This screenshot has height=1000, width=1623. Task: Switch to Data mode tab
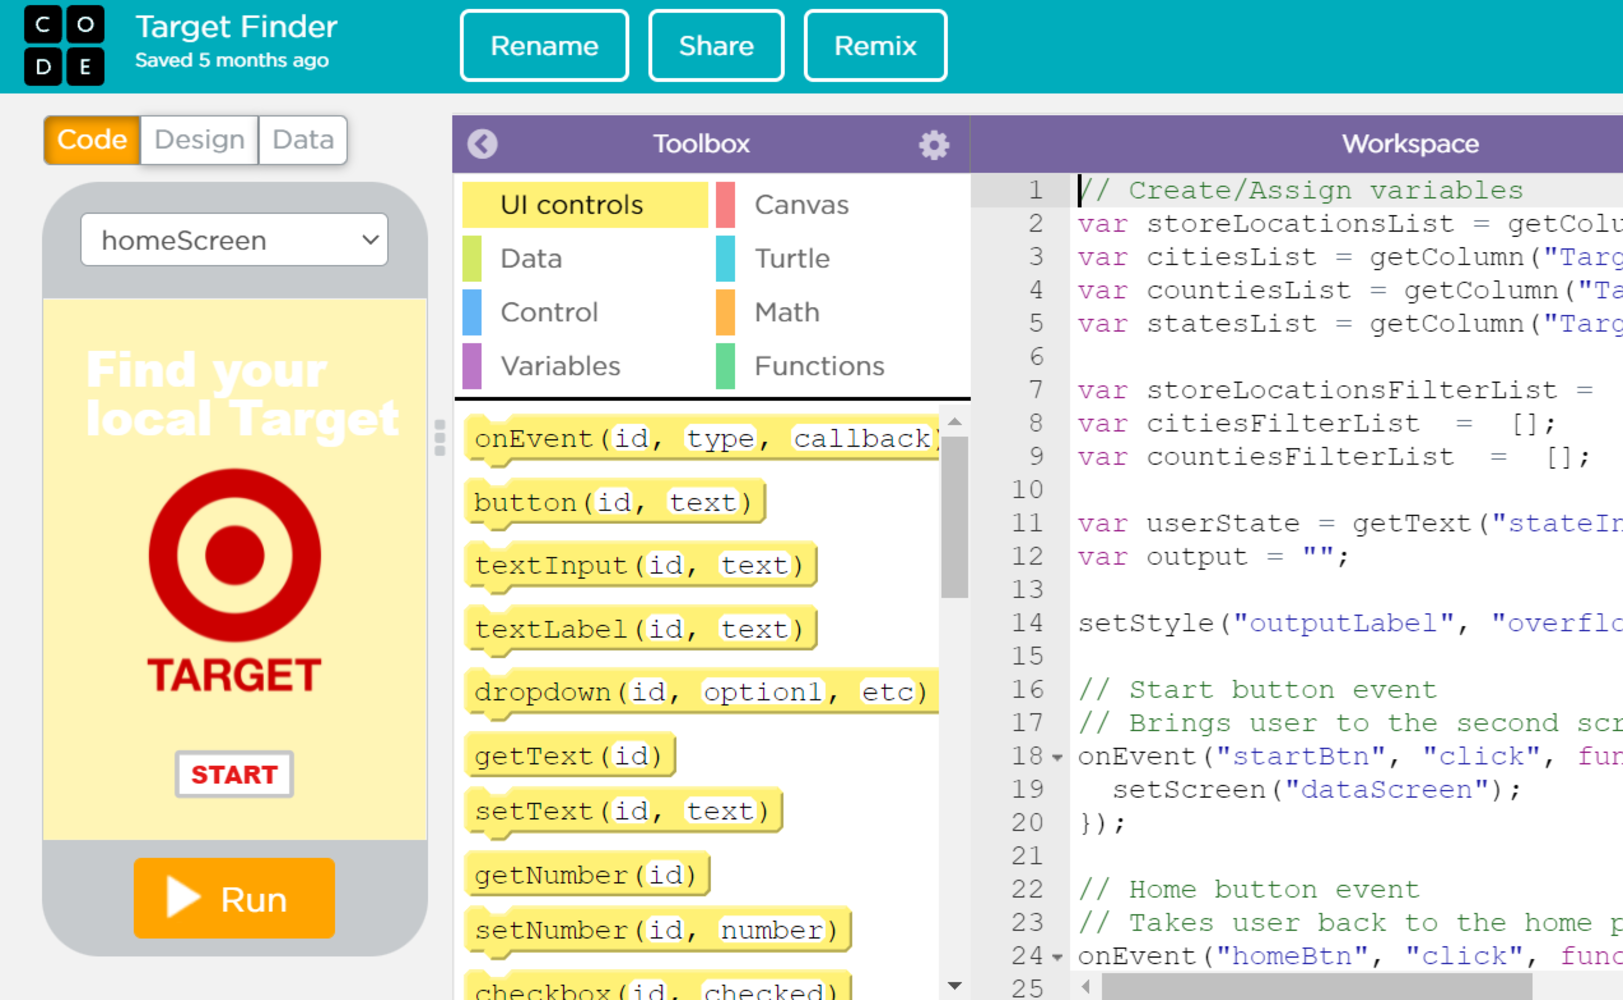(x=303, y=140)
